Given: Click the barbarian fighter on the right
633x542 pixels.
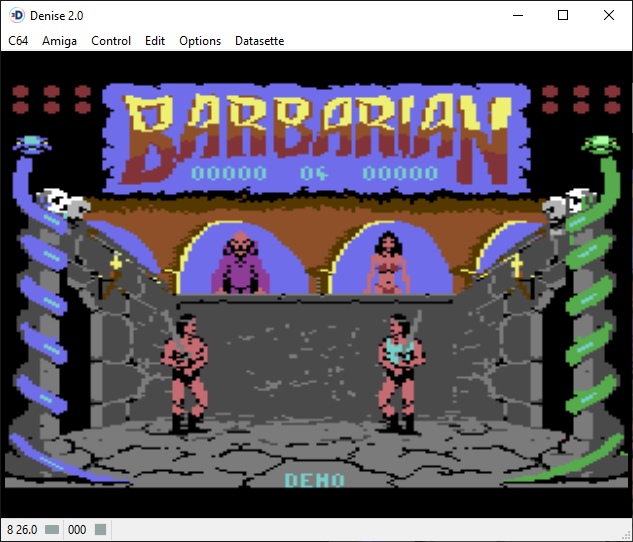Looking at the screenshot, I should point(401,373).
